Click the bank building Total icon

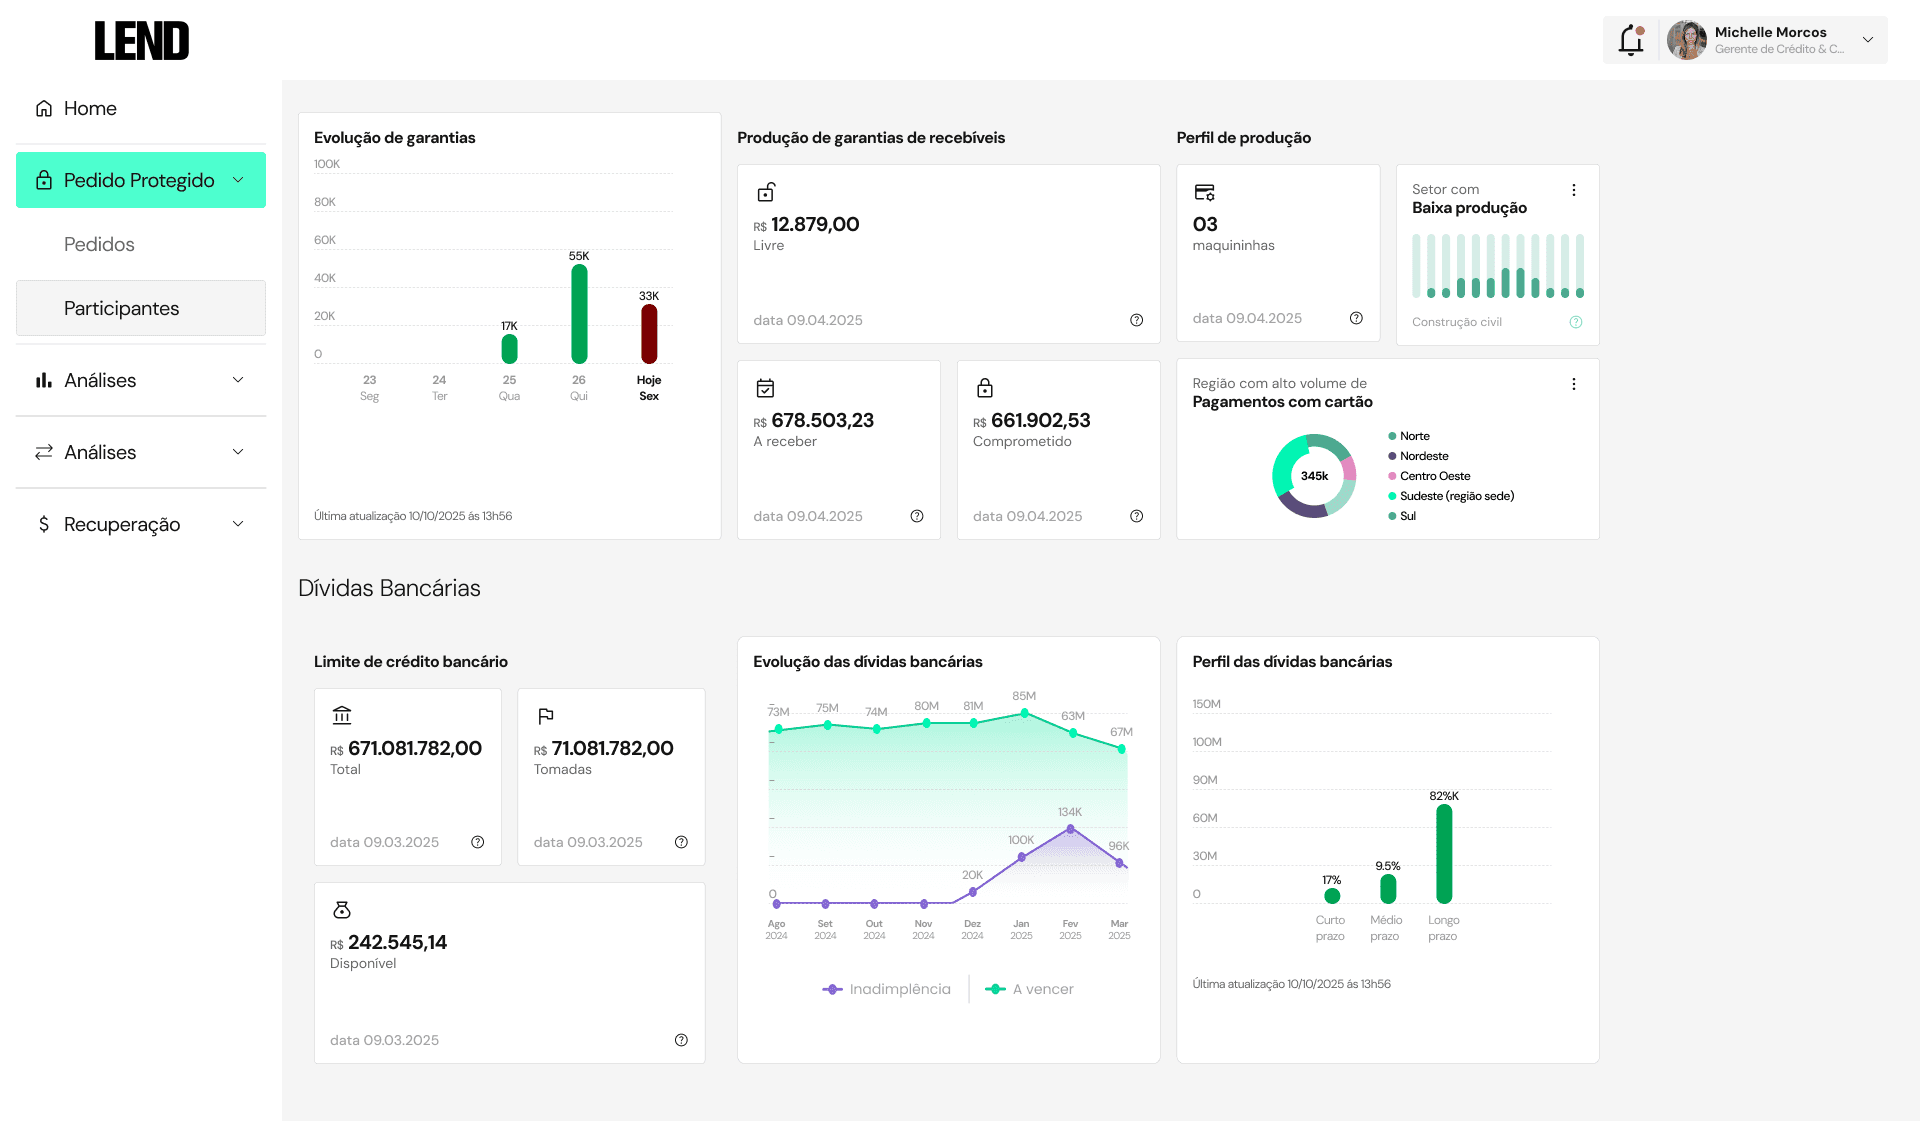pyautogui.click(x=342, y=715)
